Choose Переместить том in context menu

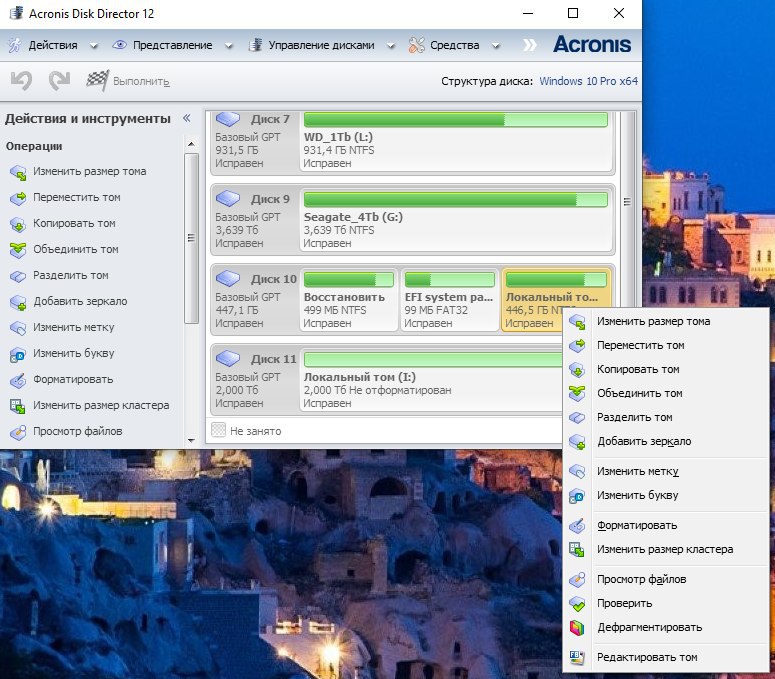[x=665, y=345]
